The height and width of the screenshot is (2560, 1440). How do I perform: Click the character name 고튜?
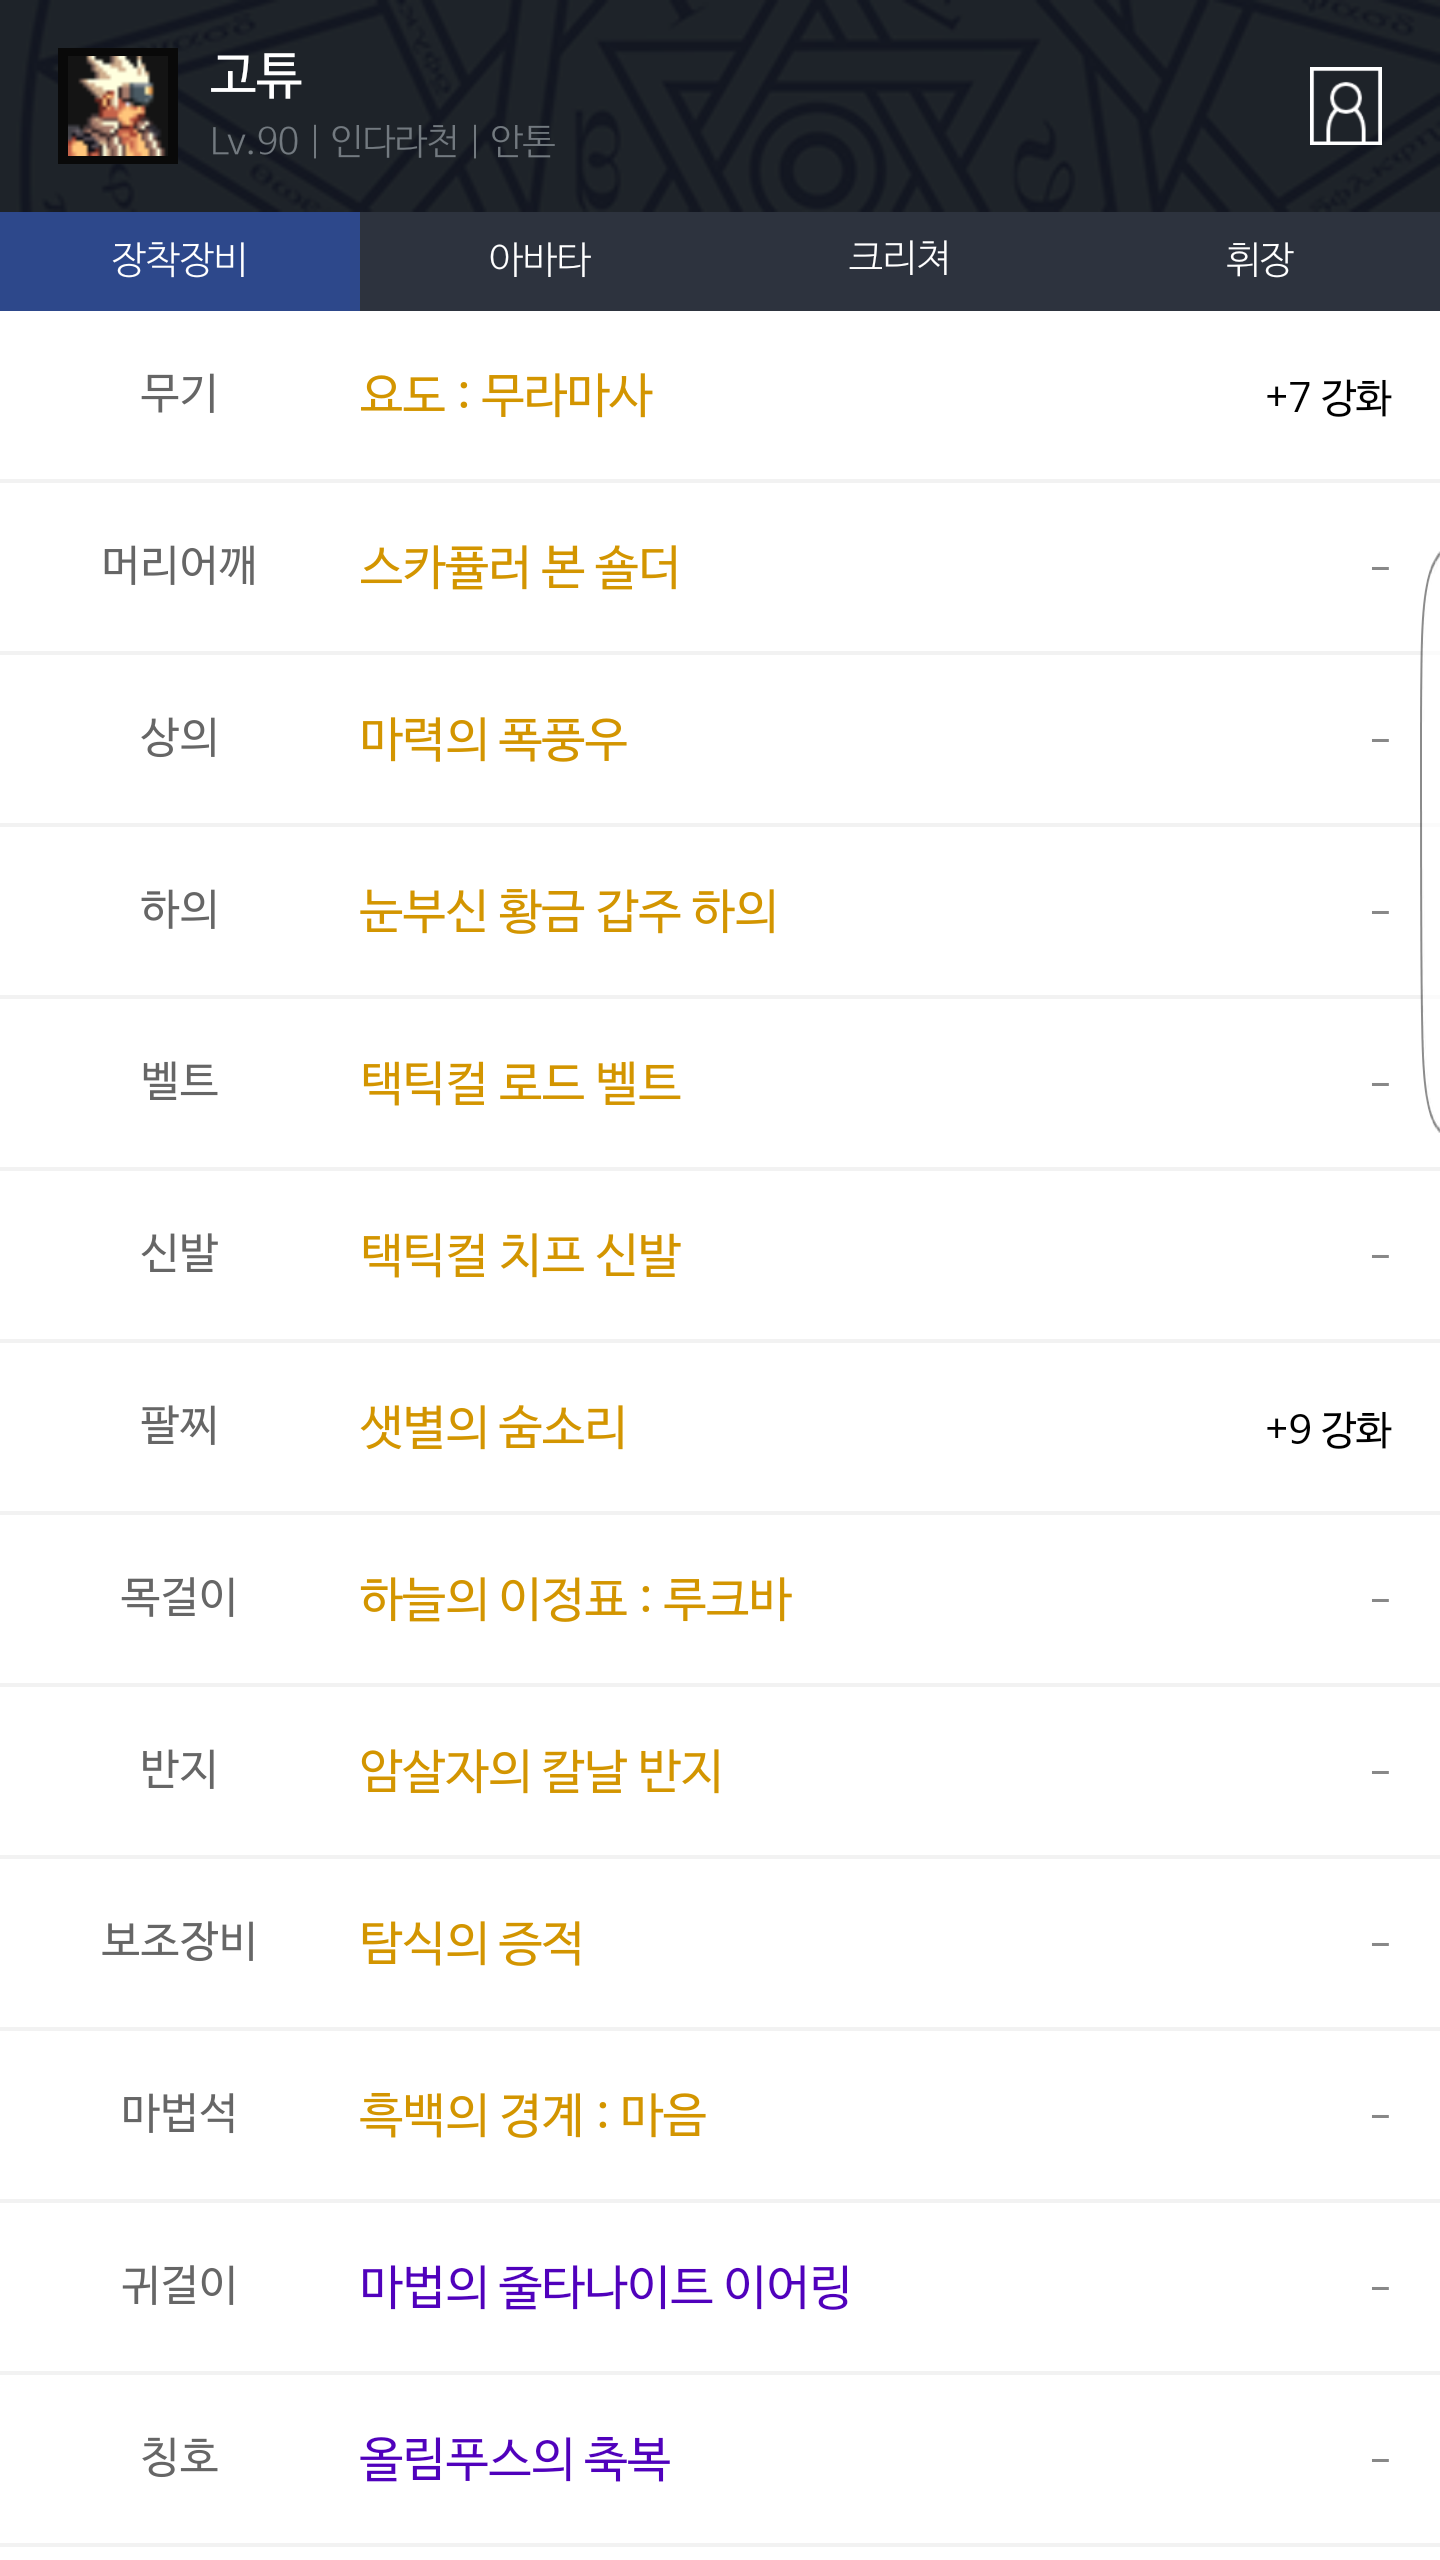(x=256, y=76)
